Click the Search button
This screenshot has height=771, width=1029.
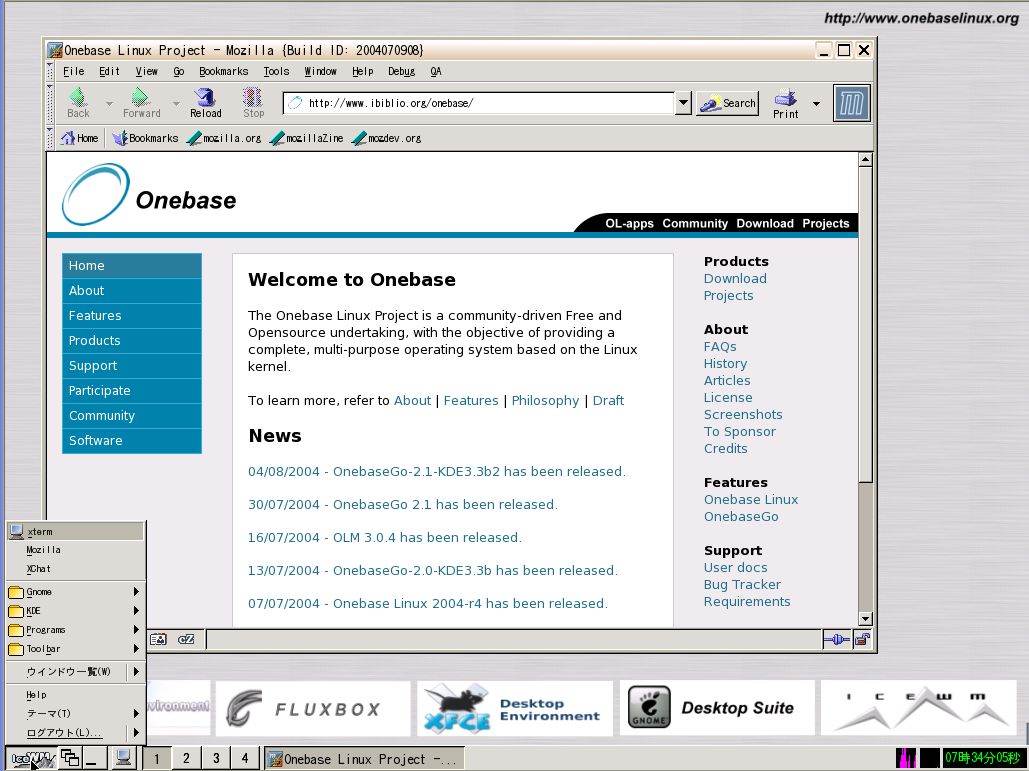pos(727,103)
